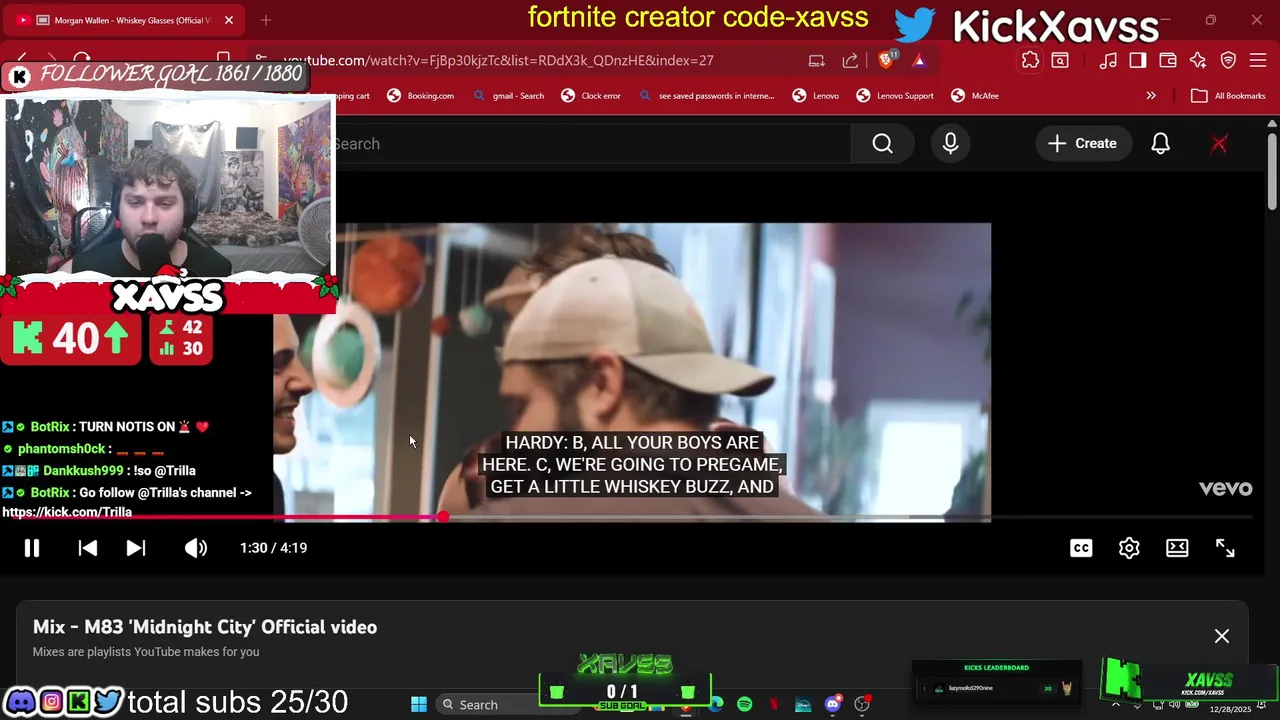
Task: Open the kick.com/Trilla link in chat
Action: [x=67, y=512]
